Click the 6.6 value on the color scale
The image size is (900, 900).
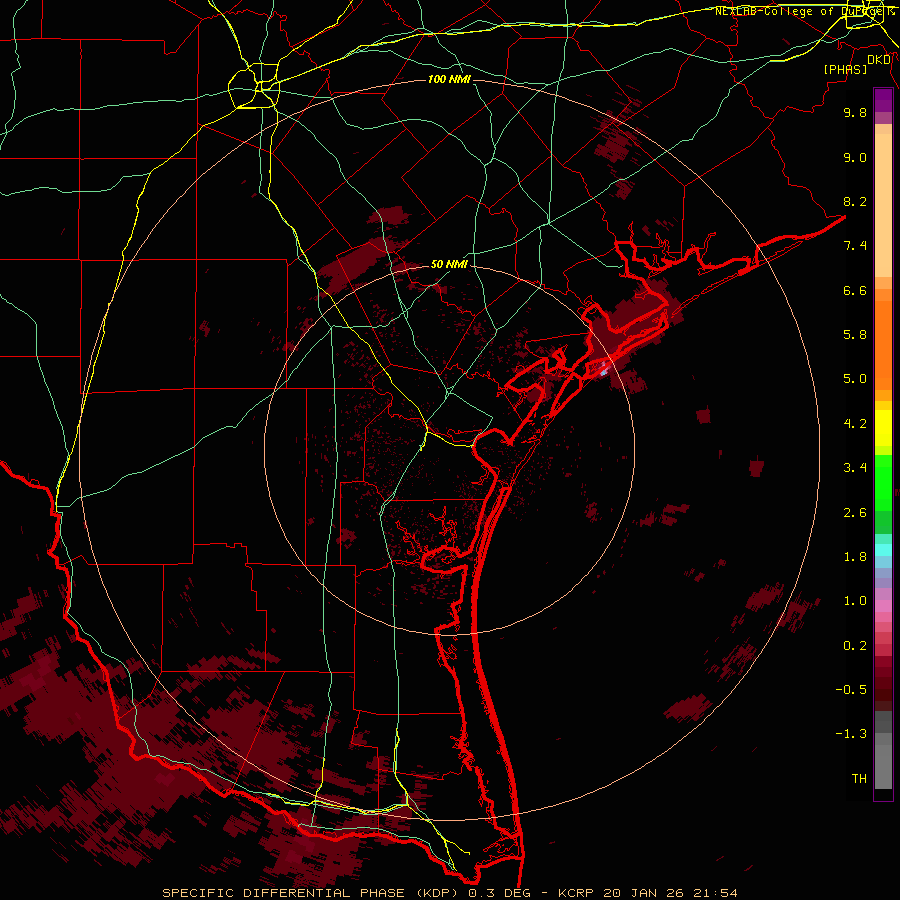(855, 290)
